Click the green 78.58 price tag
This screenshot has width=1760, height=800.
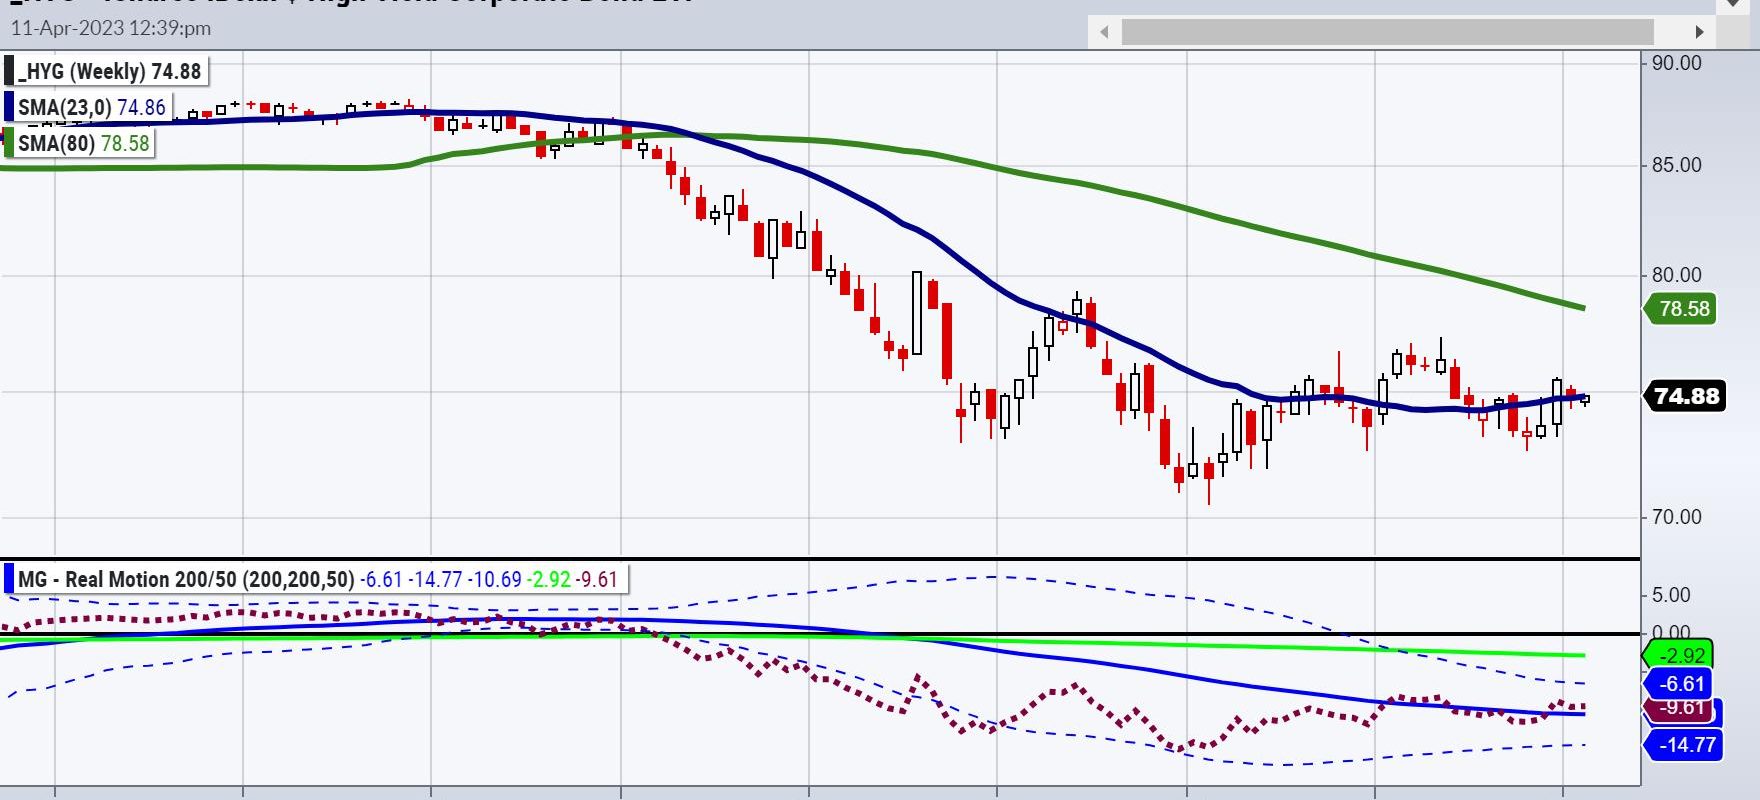[1682, 309]
